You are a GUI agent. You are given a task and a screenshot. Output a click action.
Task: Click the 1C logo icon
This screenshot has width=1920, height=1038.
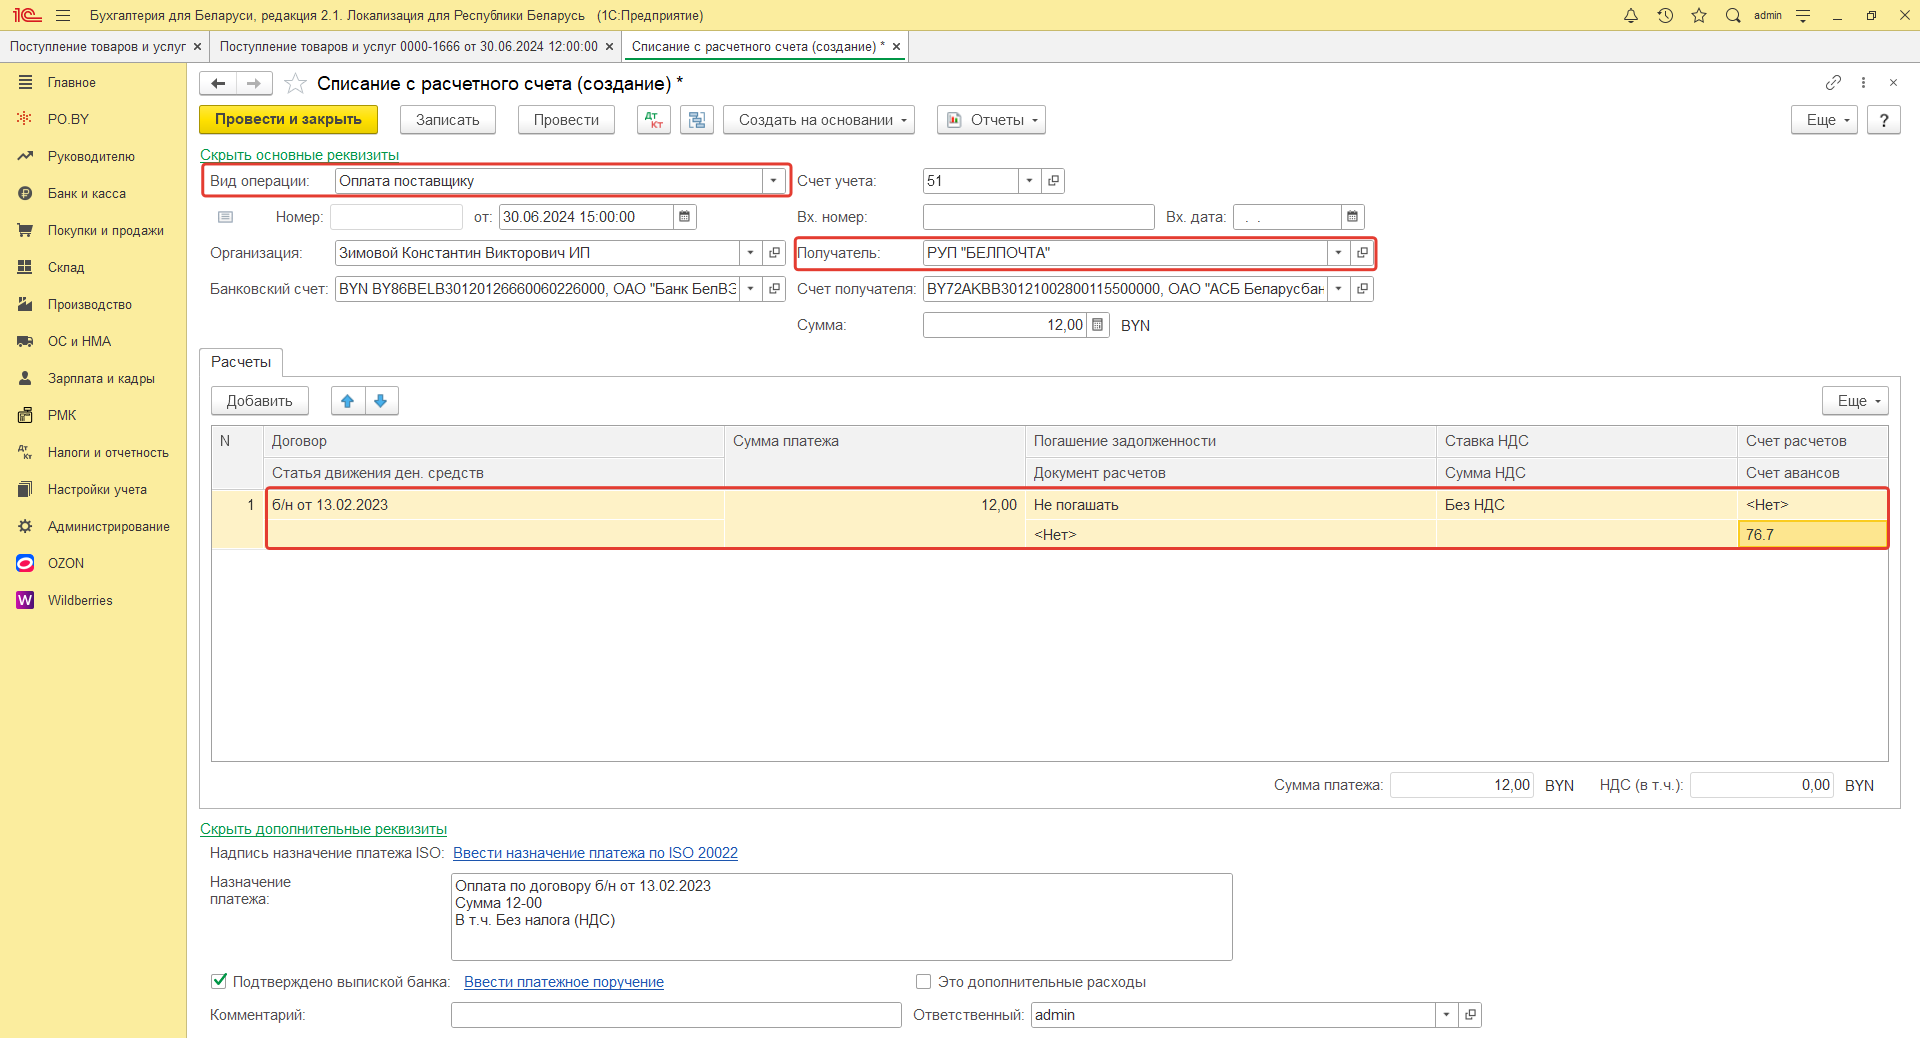tap(27, 15)
